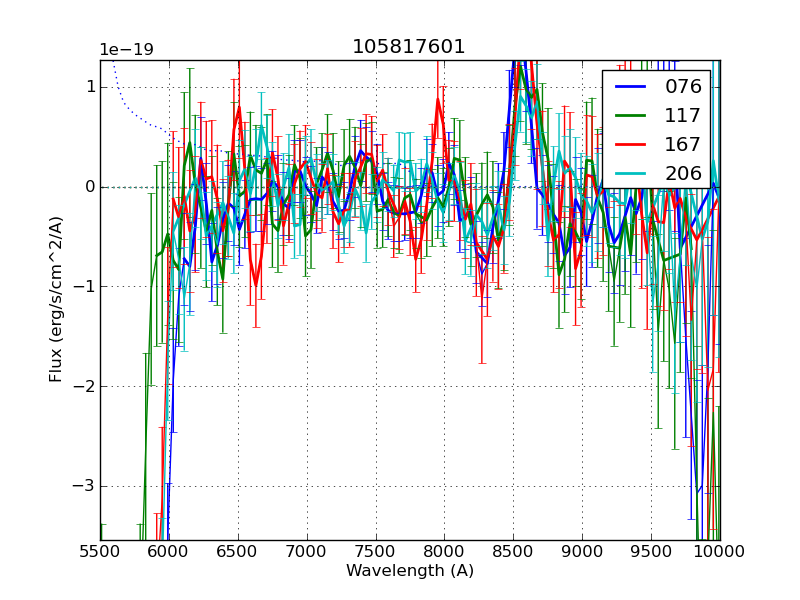Click the 8500 x-axis tick label
800x600 pixels.
click(x=513, y=551)
